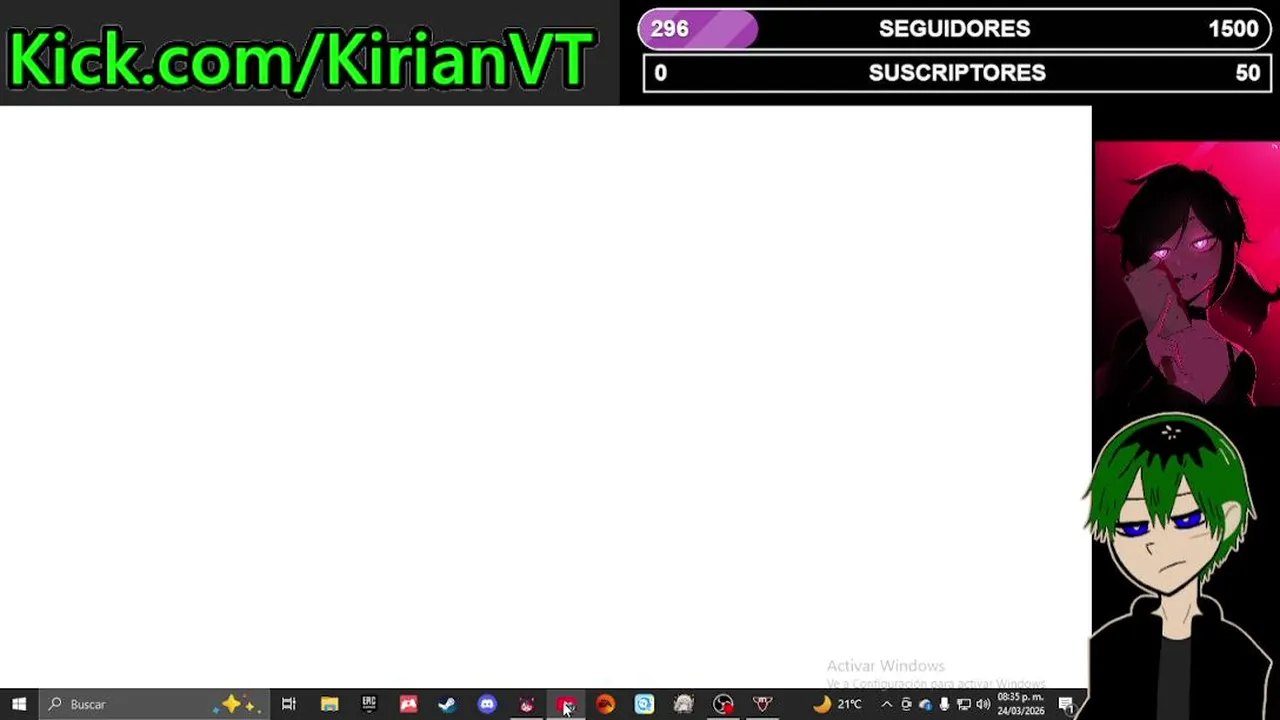Open File Explorer from the taskbar

329,704
